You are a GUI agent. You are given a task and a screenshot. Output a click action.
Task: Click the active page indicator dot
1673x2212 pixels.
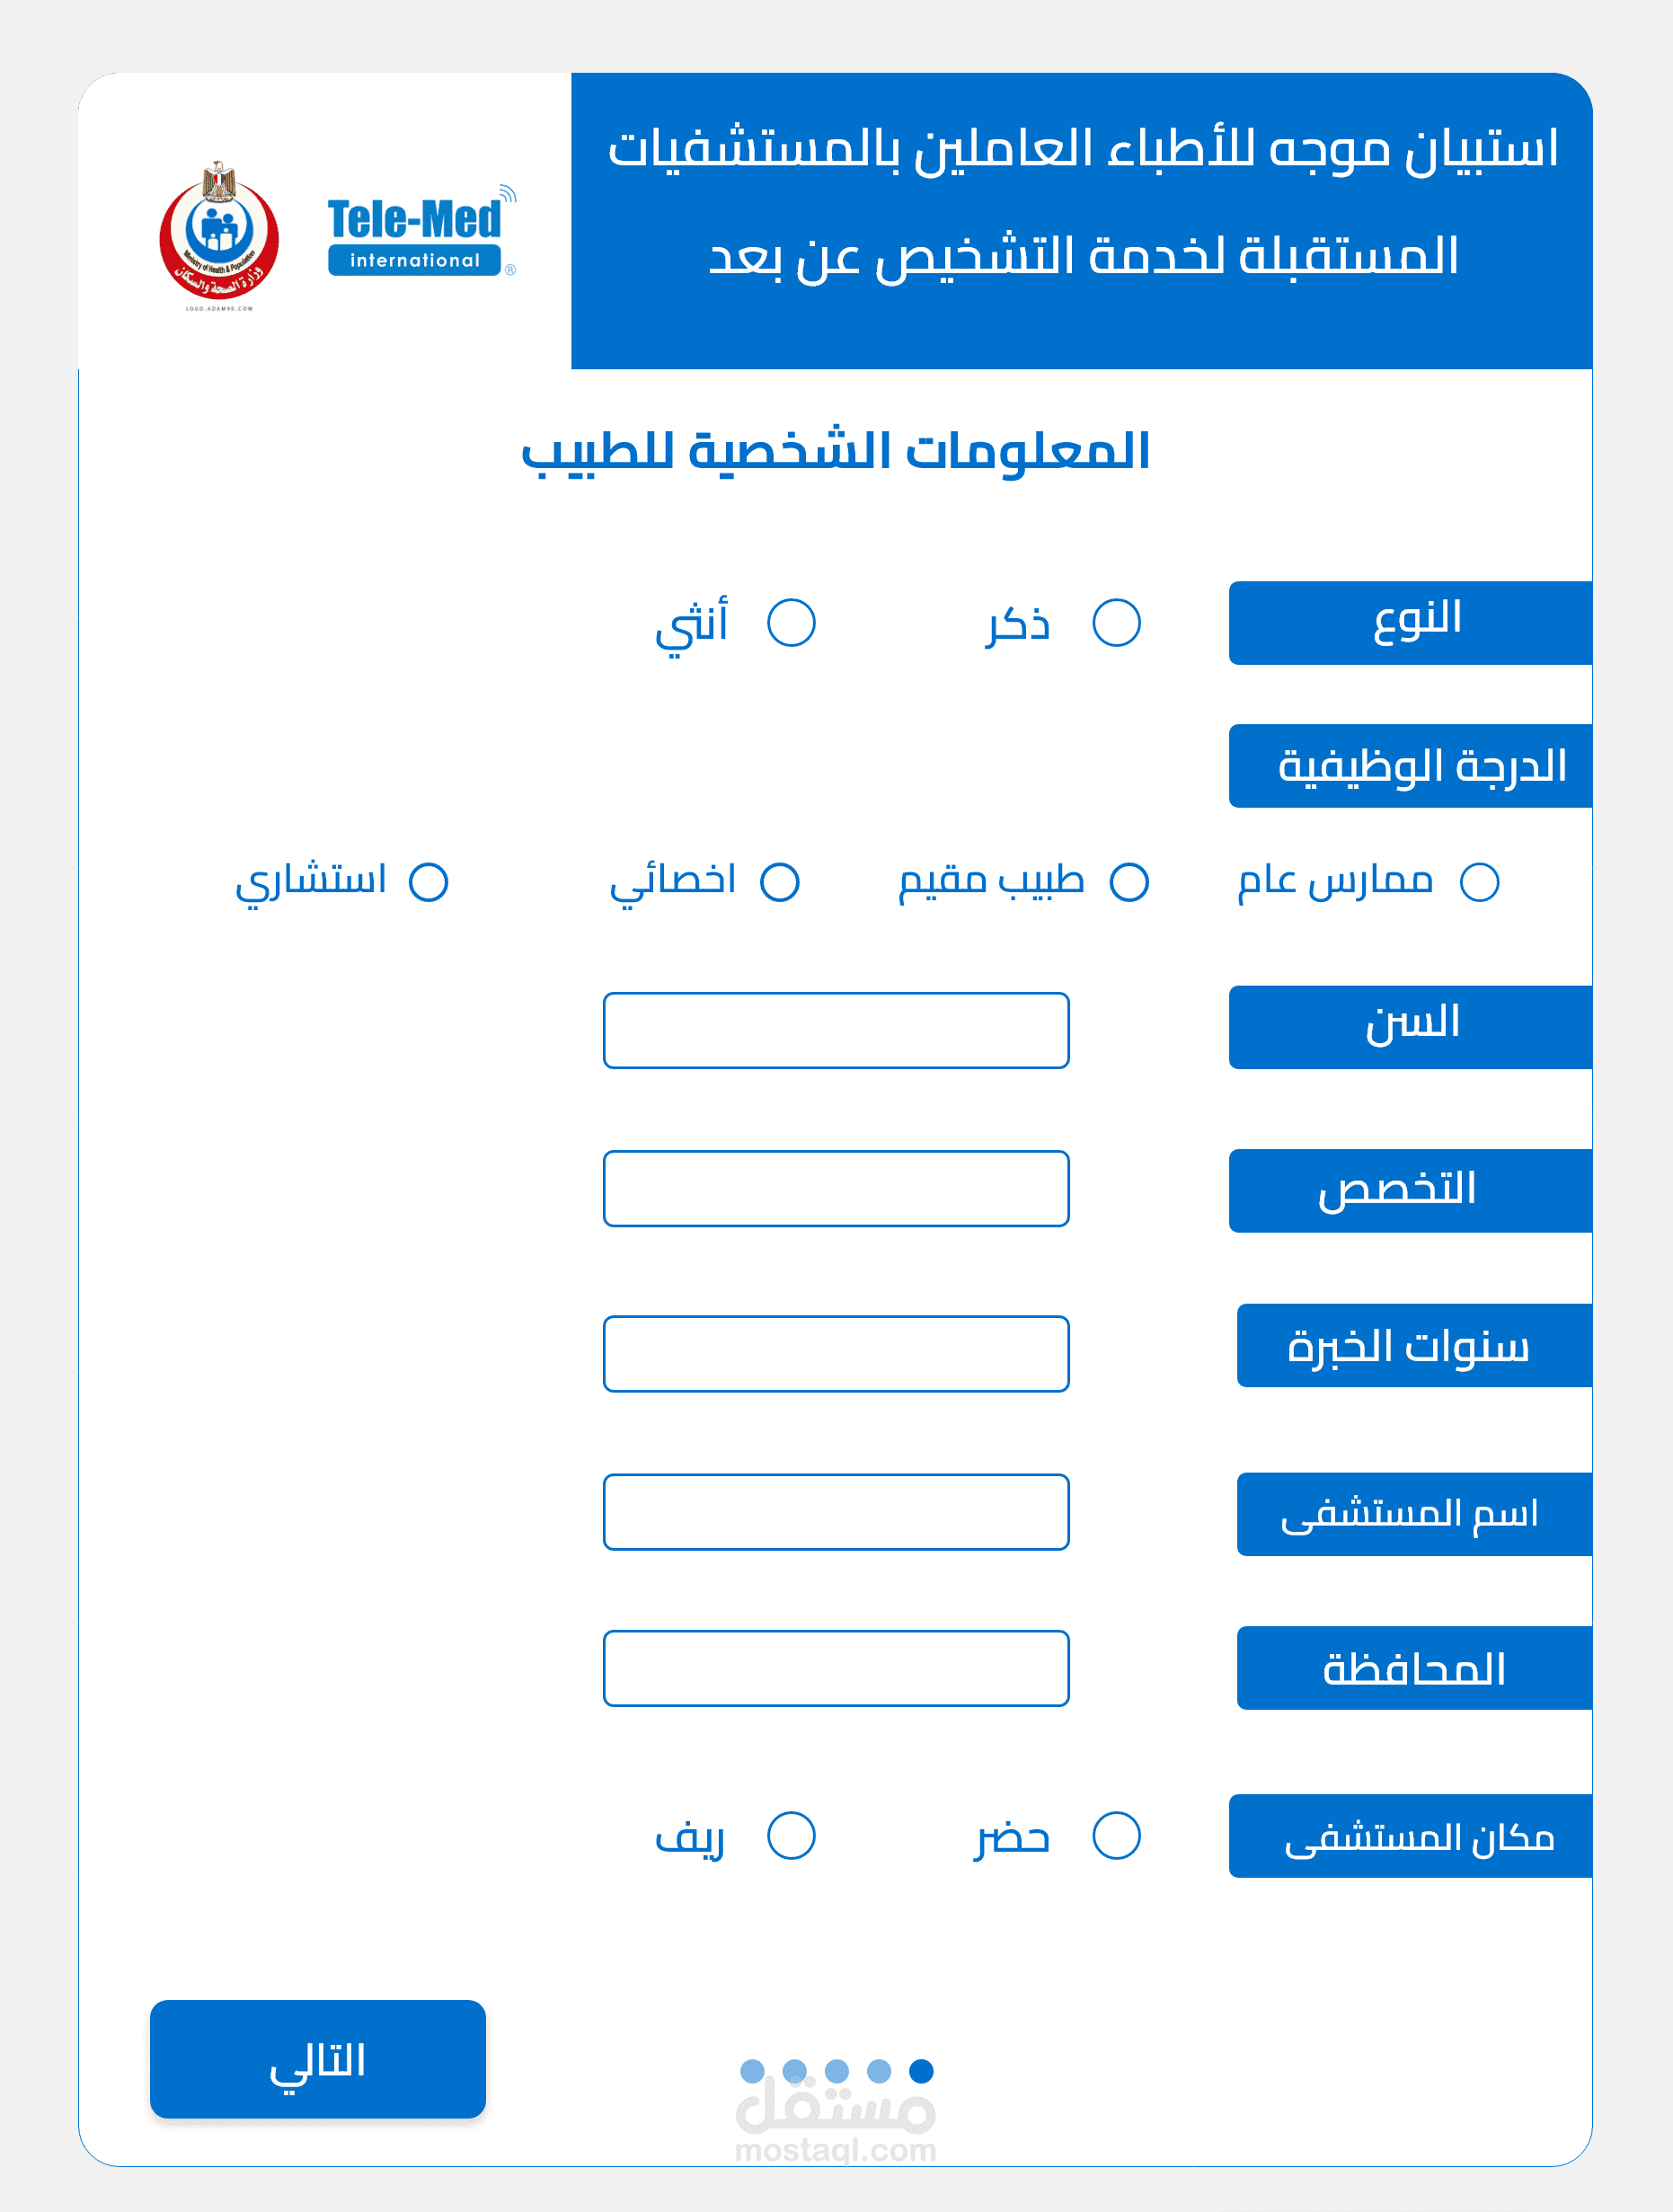922,2071
